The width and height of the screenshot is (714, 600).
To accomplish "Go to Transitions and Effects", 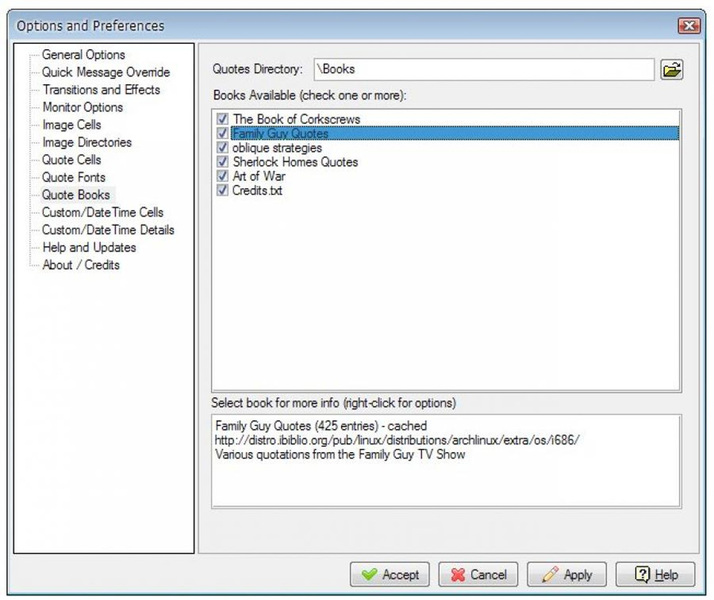I will pyautogui.click(x=101, y=90).
